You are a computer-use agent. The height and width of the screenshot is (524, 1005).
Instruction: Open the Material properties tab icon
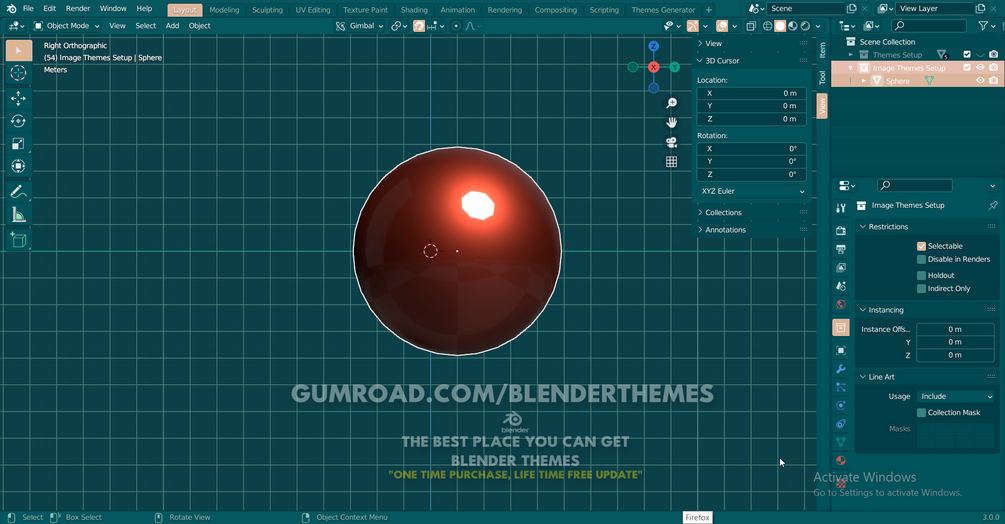(841, 460)
